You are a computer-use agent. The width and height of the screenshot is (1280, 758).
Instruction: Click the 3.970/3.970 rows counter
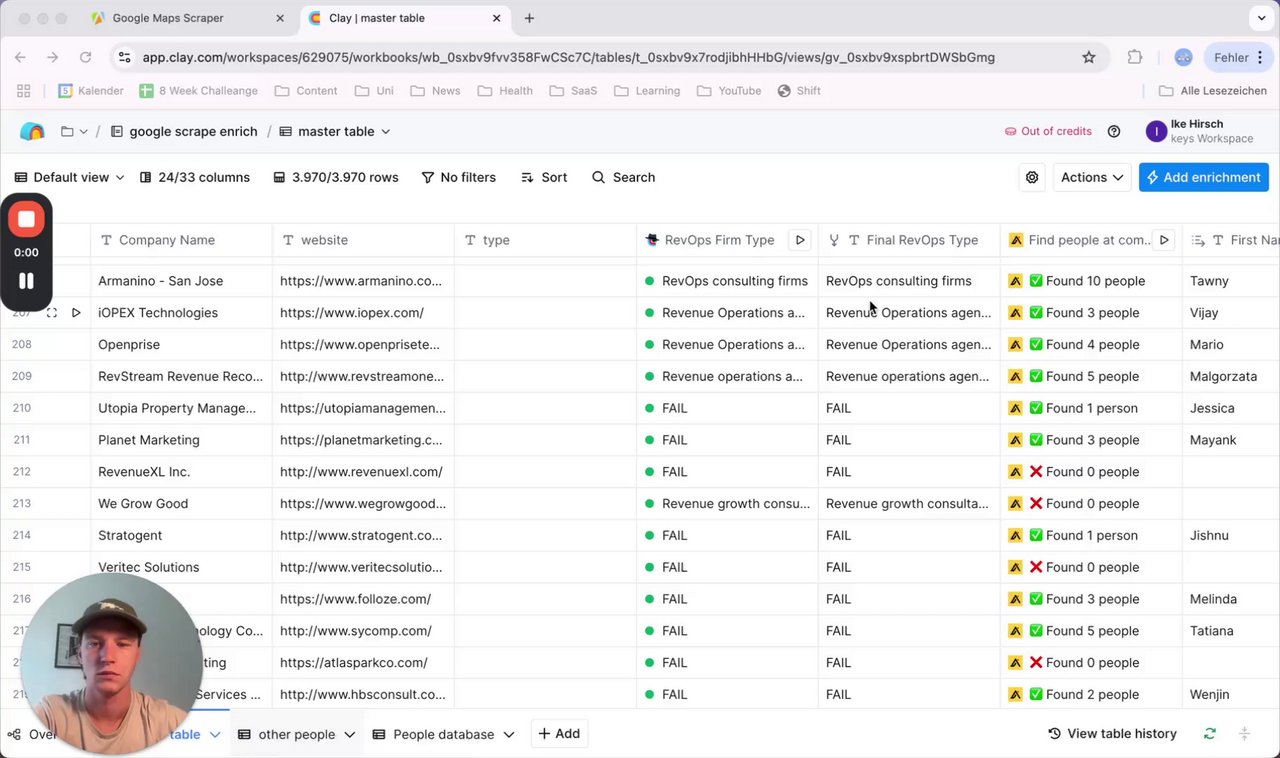(x=336, y=177)
